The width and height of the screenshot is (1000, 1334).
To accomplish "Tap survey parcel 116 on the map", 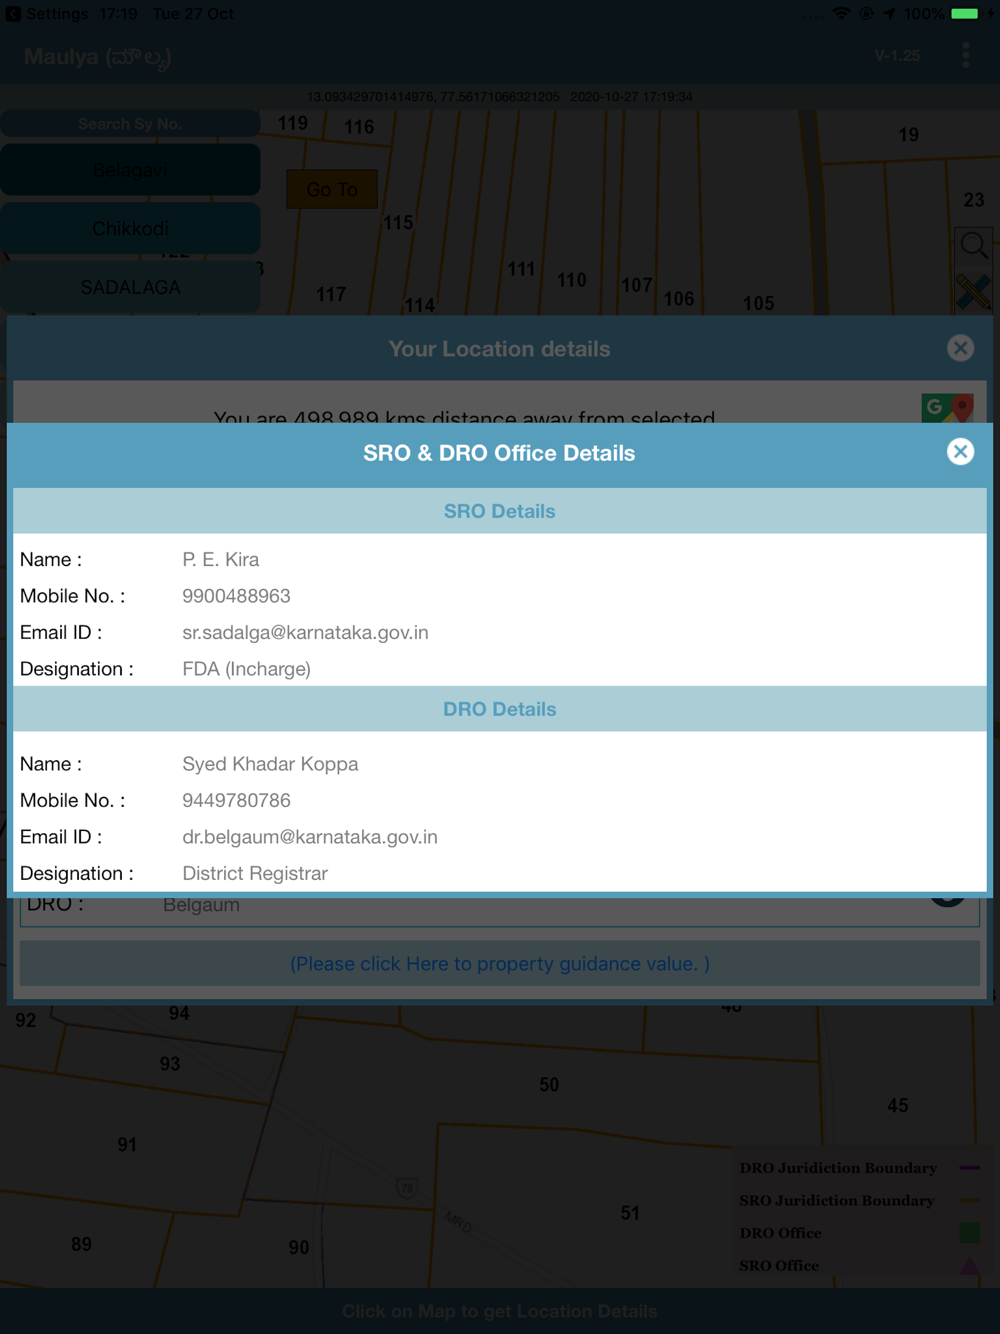I will point(359,127).
